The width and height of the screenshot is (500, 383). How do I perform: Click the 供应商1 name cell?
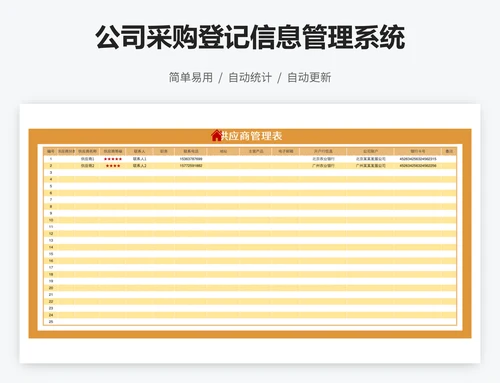point(87,159)
